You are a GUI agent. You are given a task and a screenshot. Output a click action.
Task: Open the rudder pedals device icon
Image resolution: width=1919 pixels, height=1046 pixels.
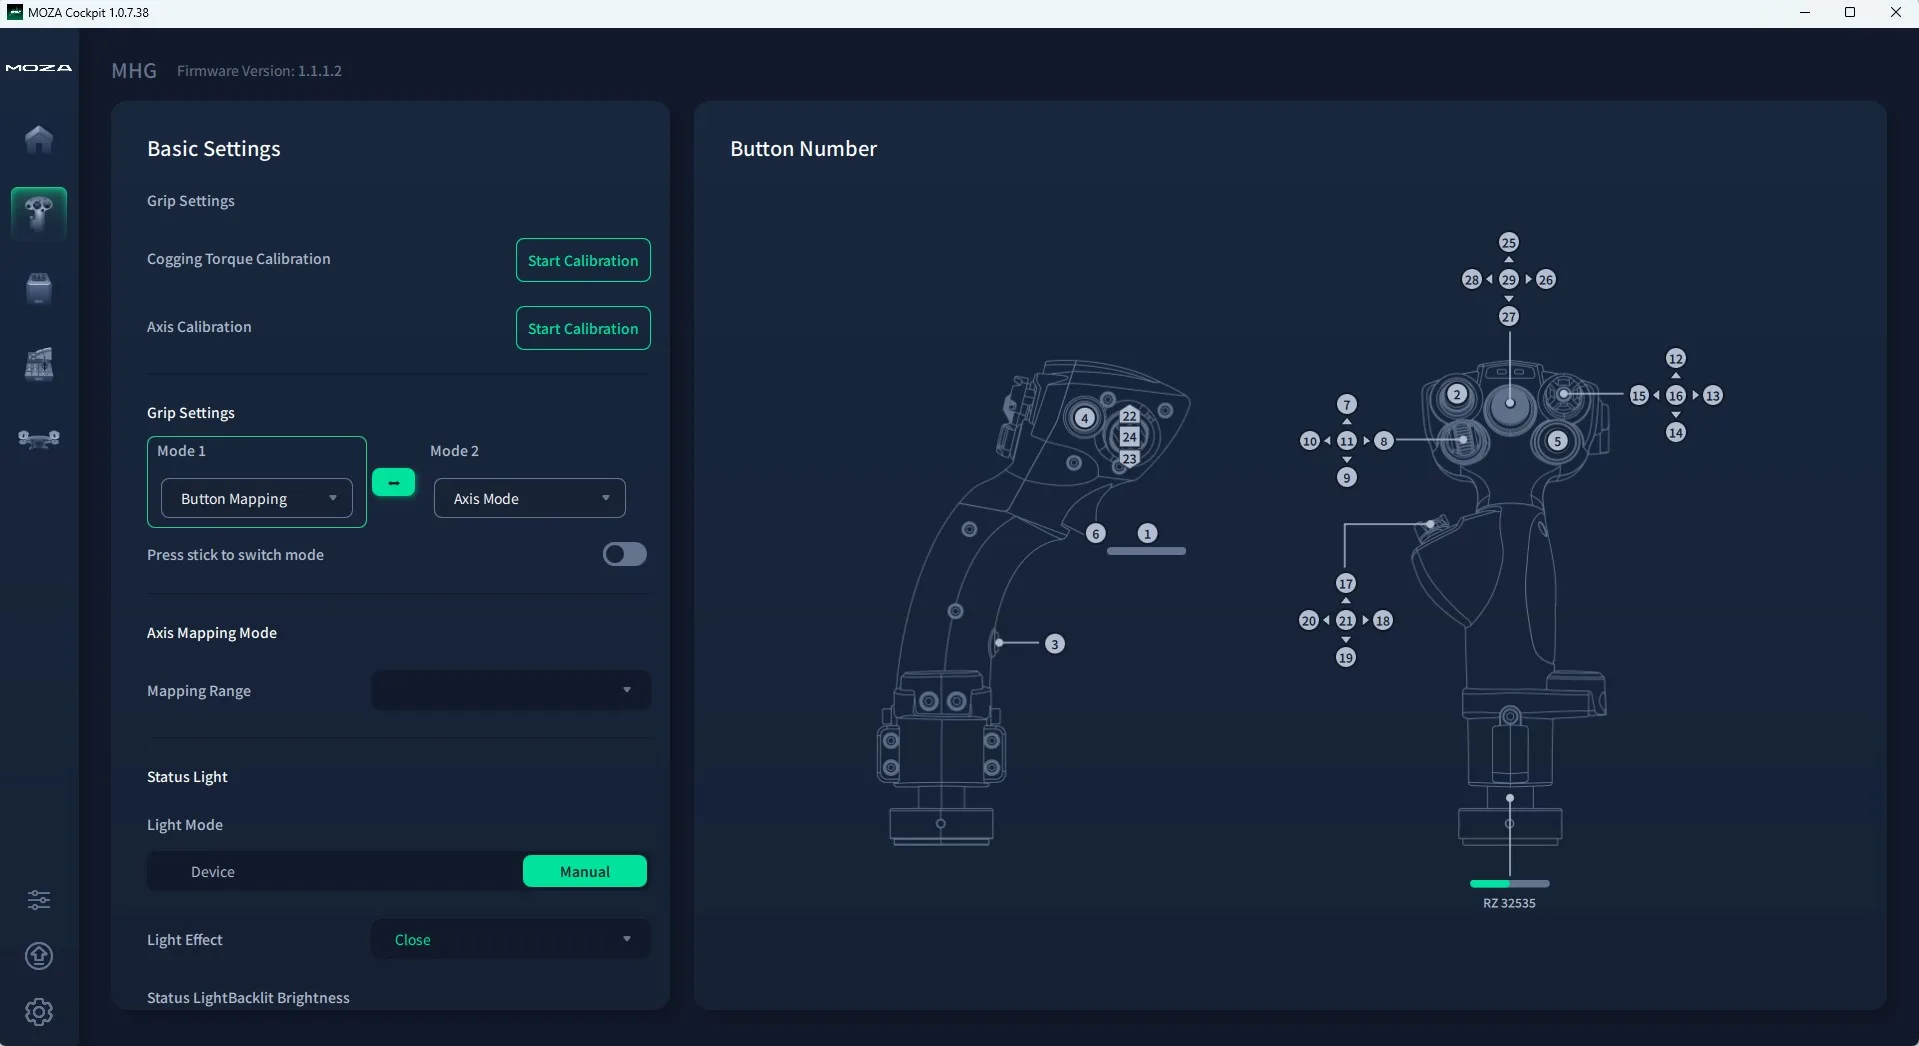39,439
